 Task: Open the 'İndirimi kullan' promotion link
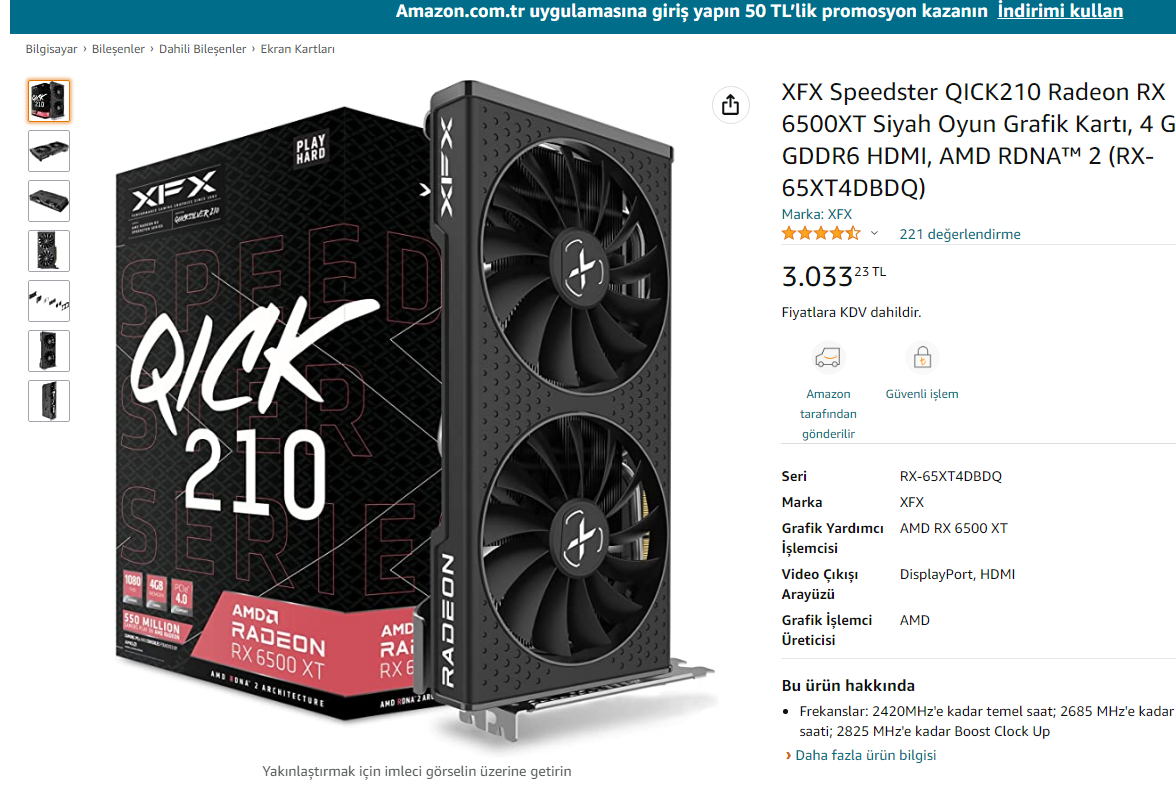[1060, 11]
